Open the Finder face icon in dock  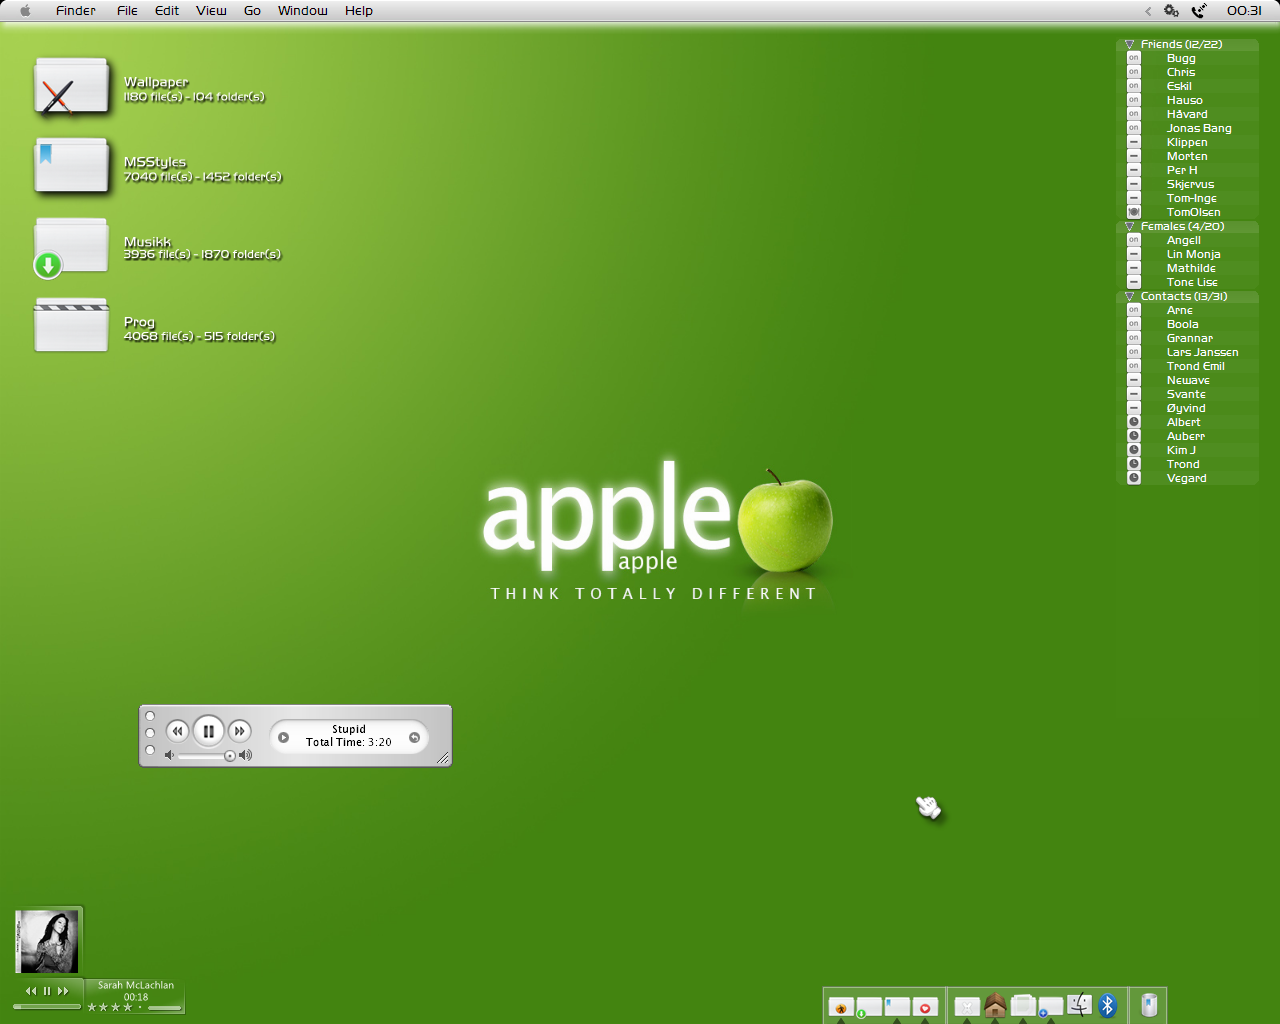(x=1079, y=1005)
